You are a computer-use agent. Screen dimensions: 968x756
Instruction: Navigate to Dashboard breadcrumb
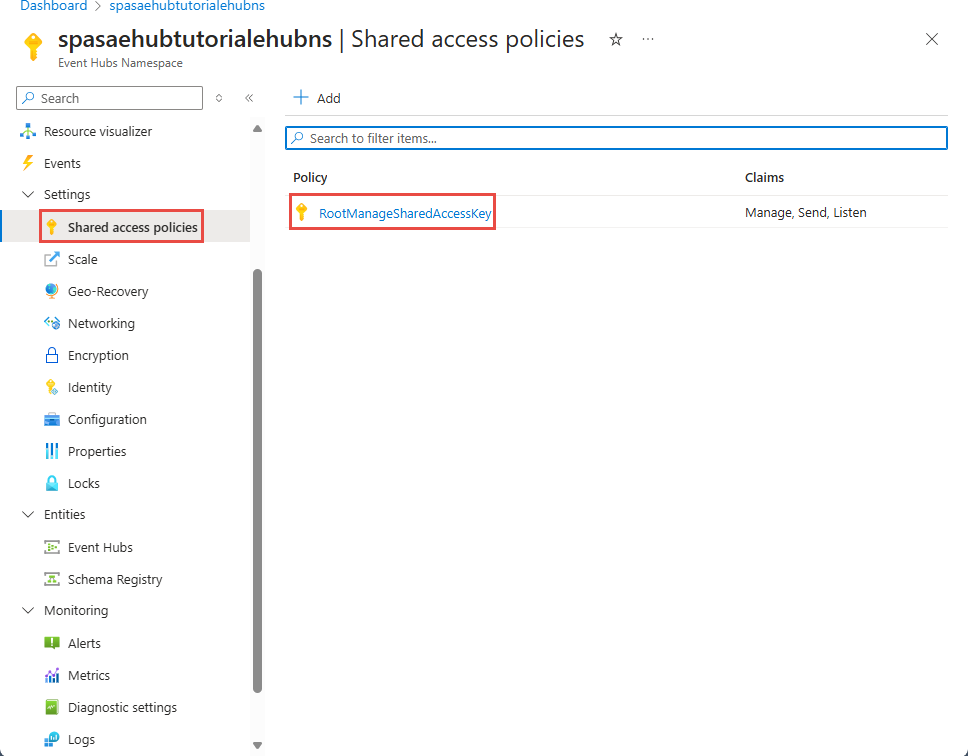pyautogui.click(x=53, y=6)
